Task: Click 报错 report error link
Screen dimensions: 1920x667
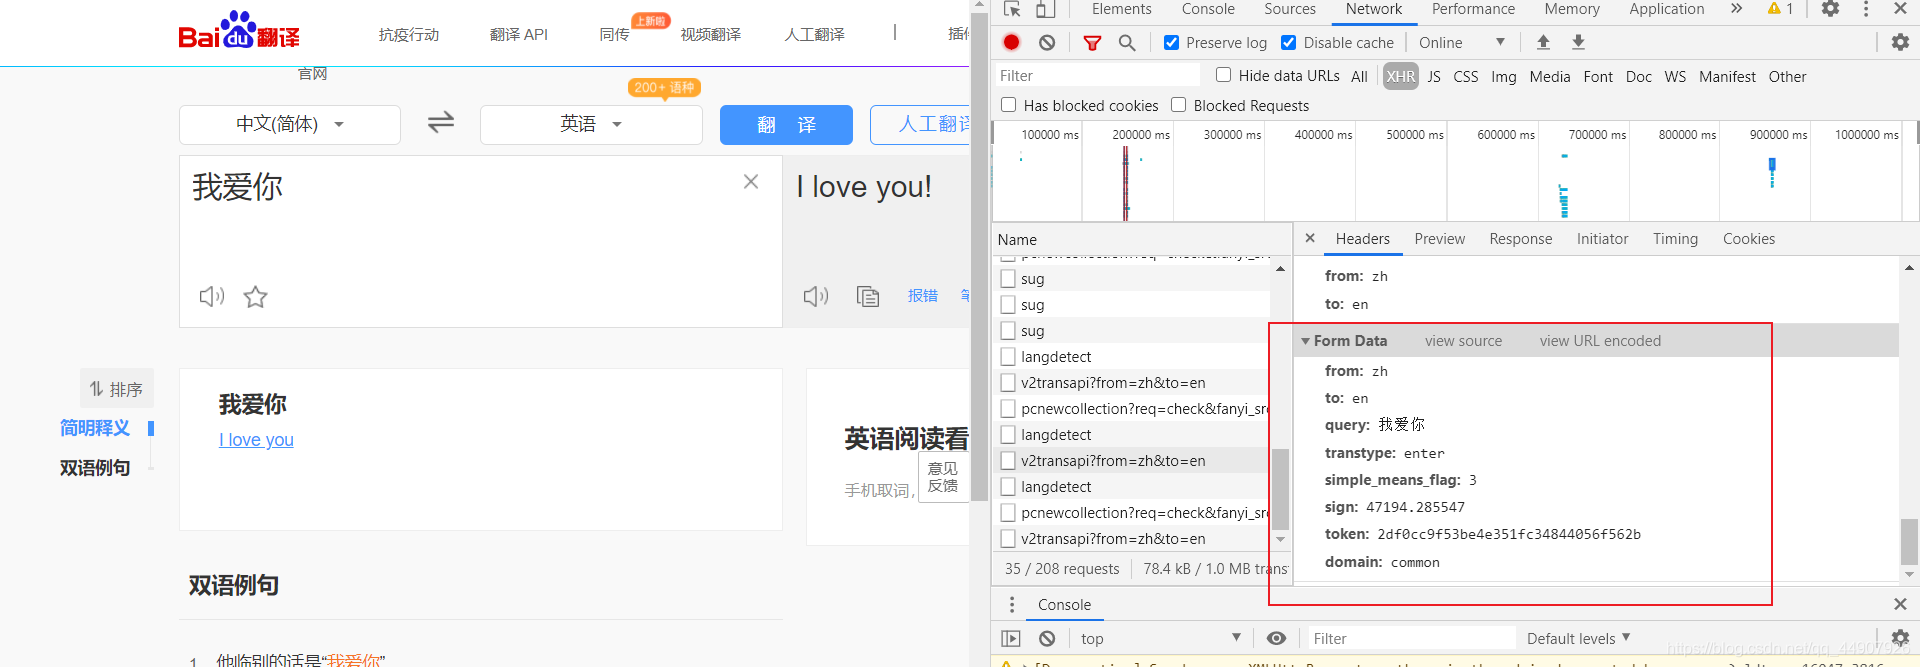Action: [x=922, y=296]
